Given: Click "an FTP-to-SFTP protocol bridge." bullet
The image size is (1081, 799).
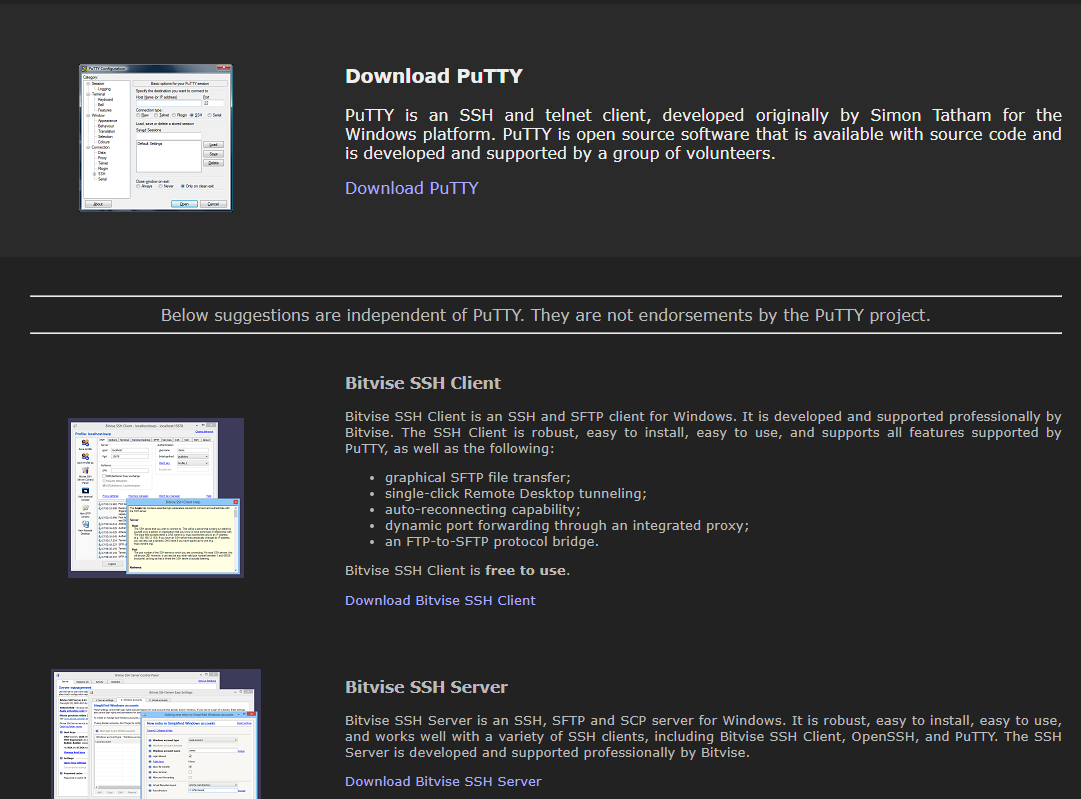Looking at the screenshot, I should [x=492, y=541].
